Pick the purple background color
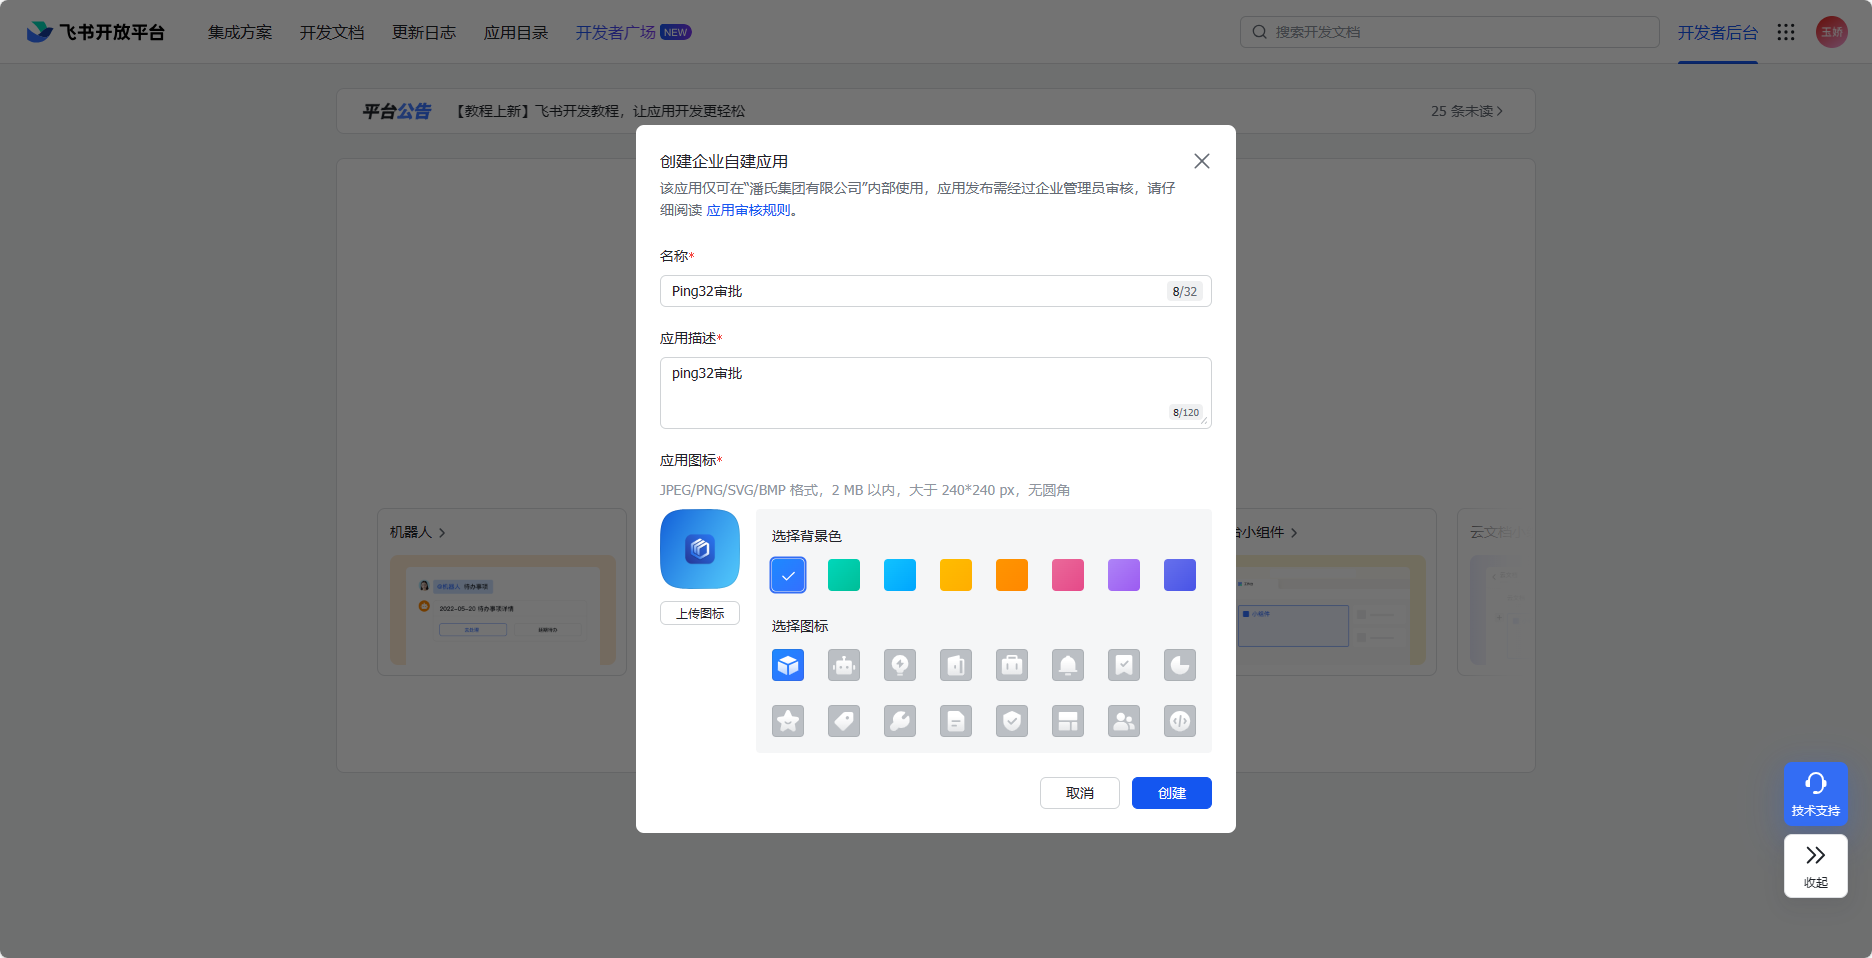 1124,575
